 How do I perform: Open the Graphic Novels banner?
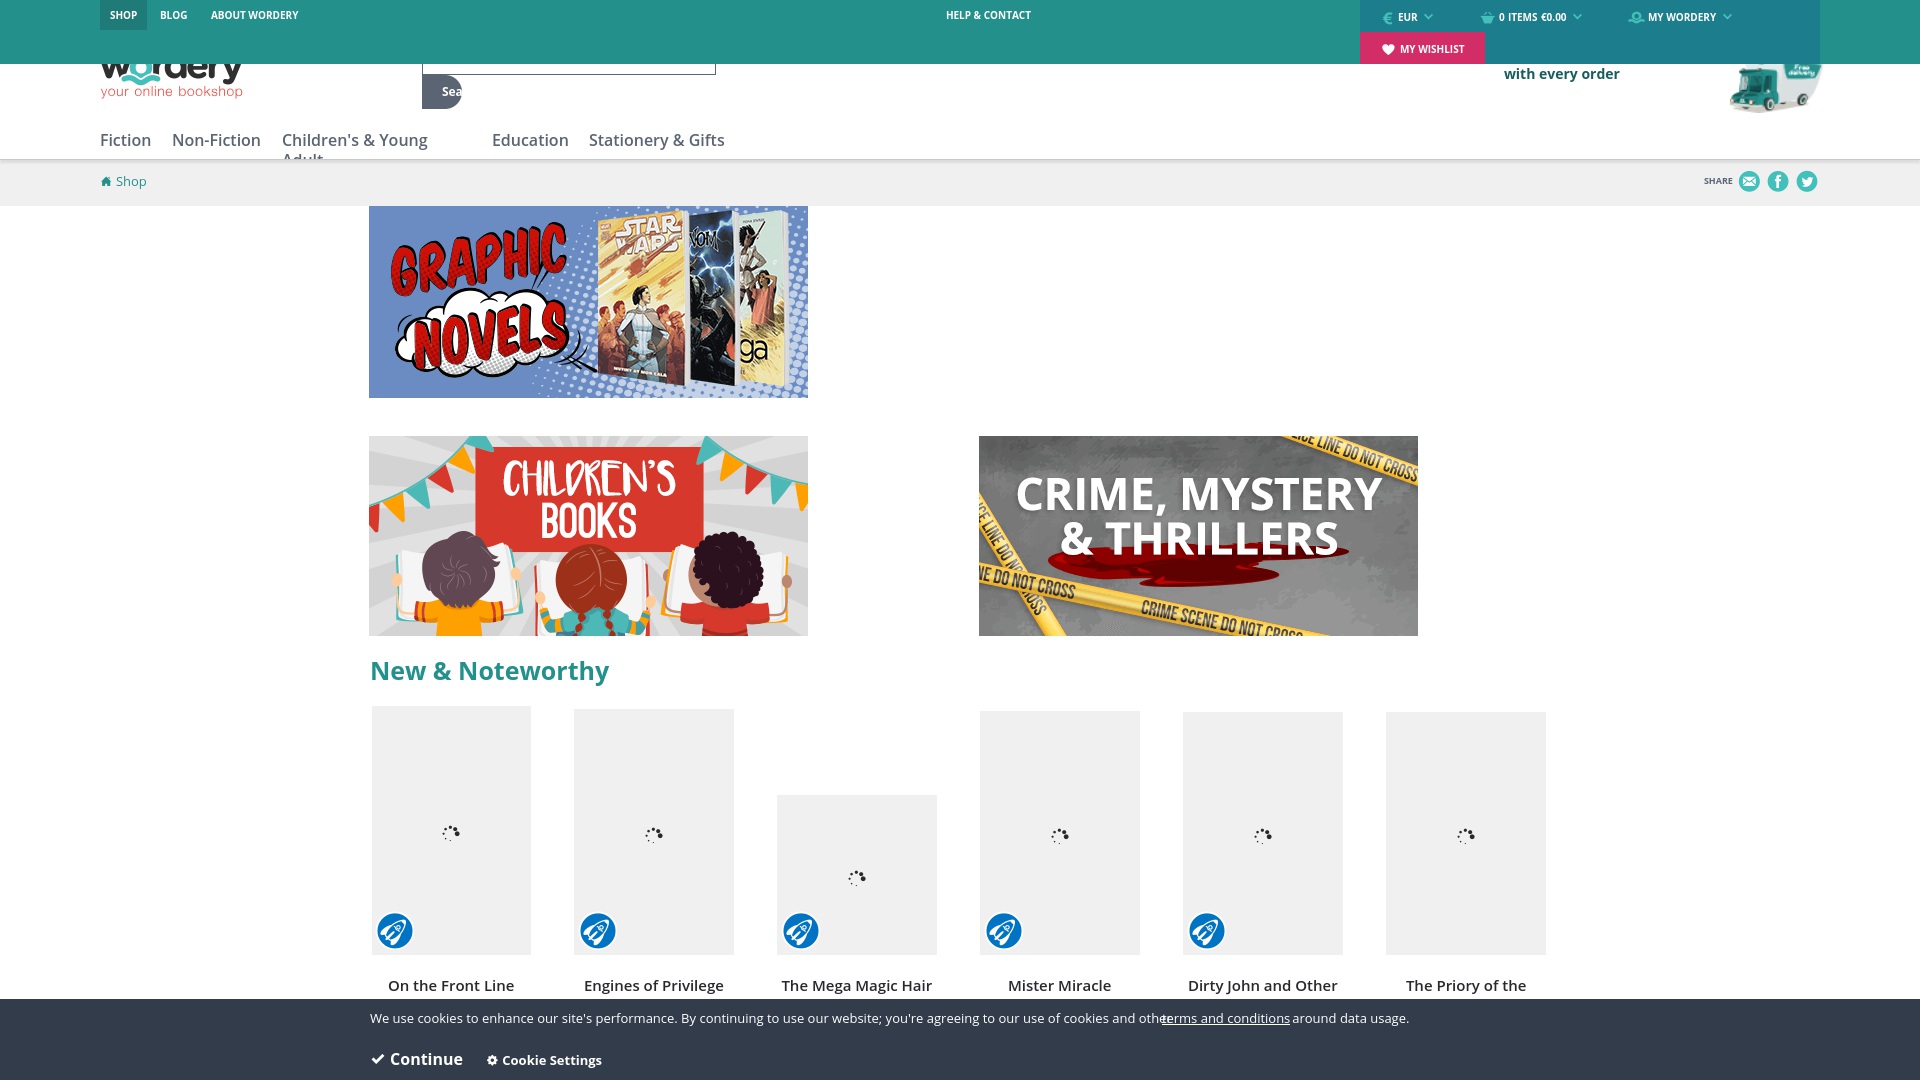coord(588,302)
